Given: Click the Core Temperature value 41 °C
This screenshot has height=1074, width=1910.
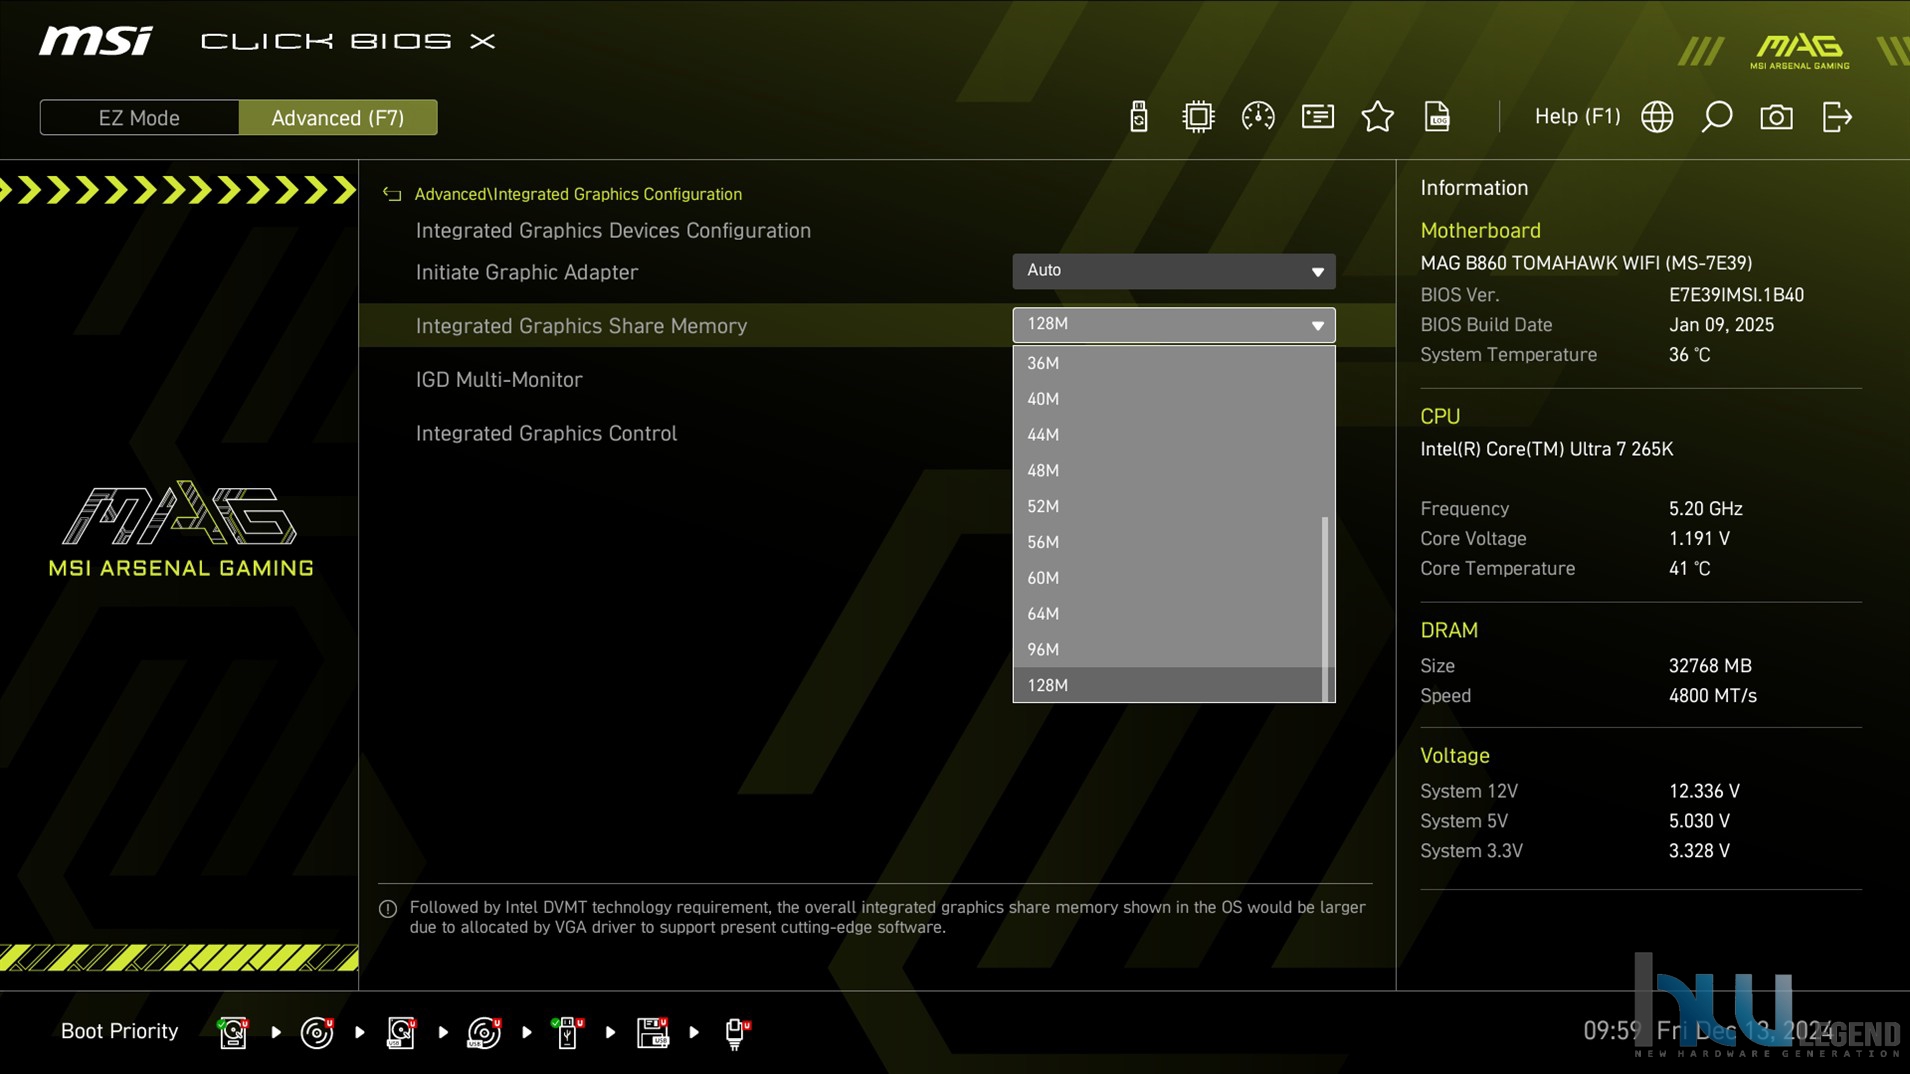Looking at the screenshot, I should click(1689, 569).
